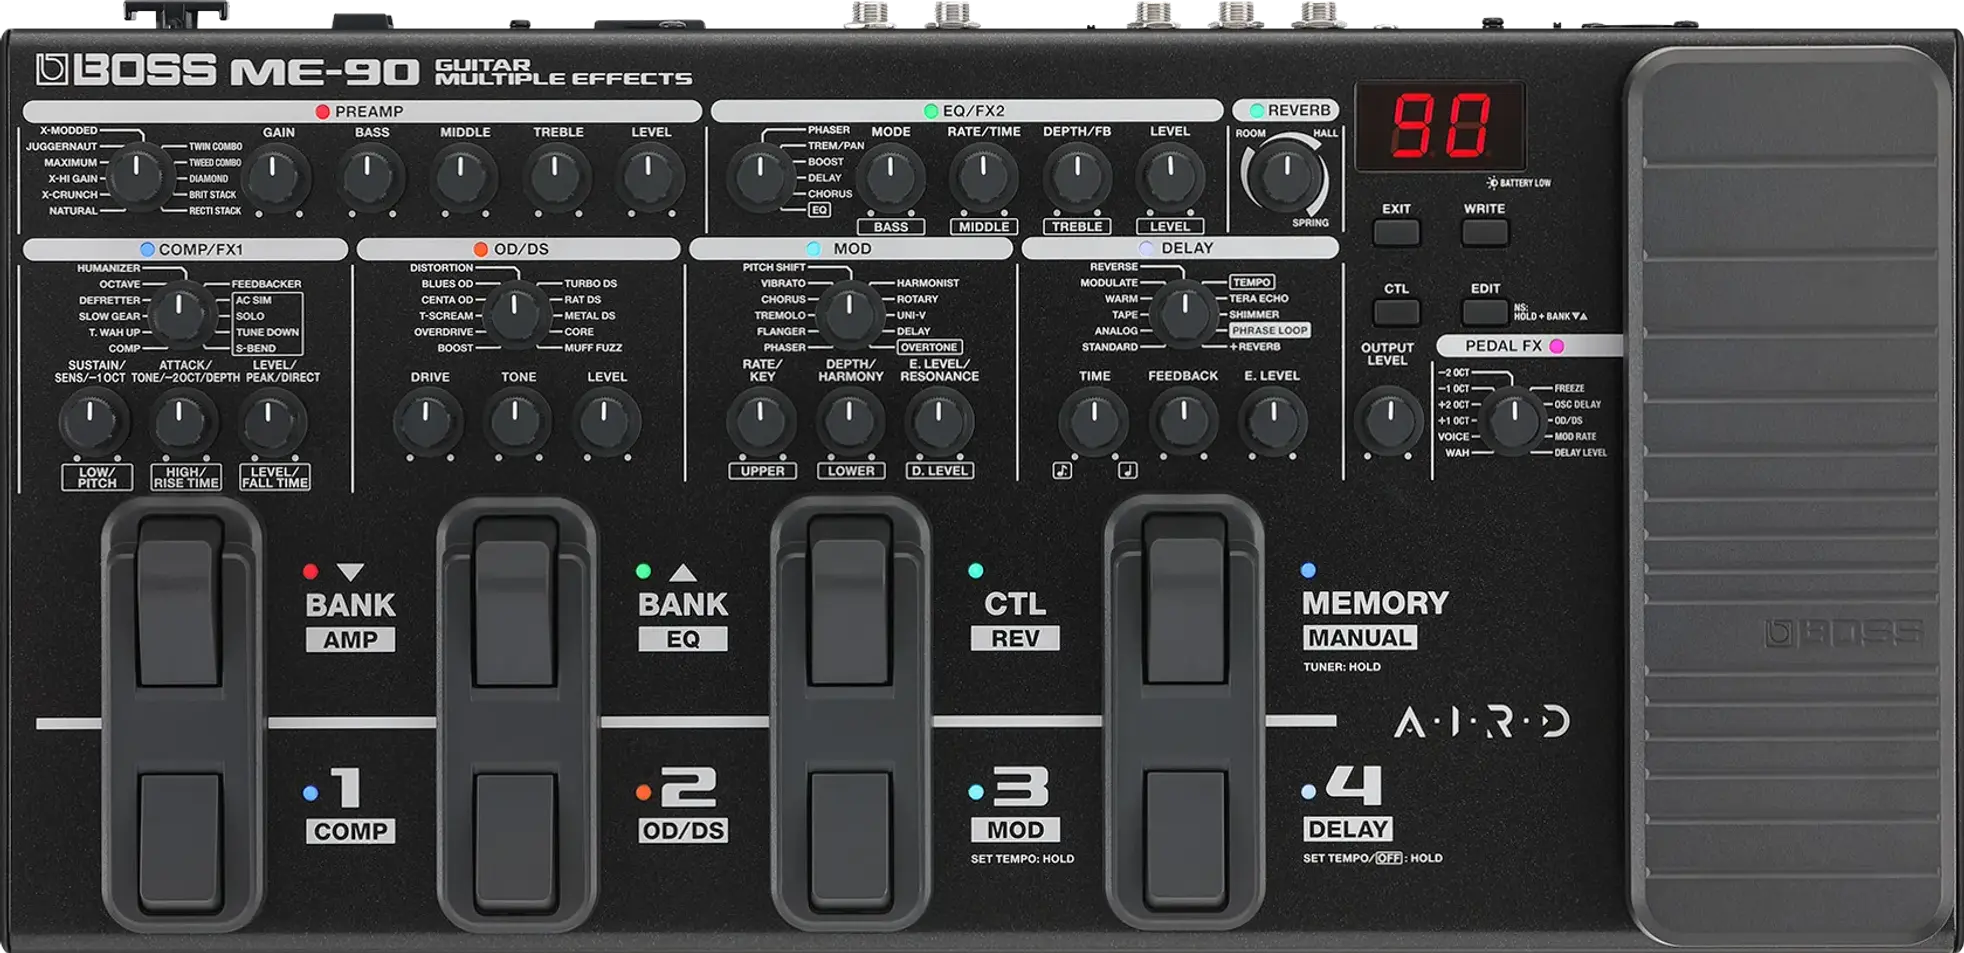1964x953 pixels.
Task: Click the BANK up triangle arrow
Action: coord(683,572)
